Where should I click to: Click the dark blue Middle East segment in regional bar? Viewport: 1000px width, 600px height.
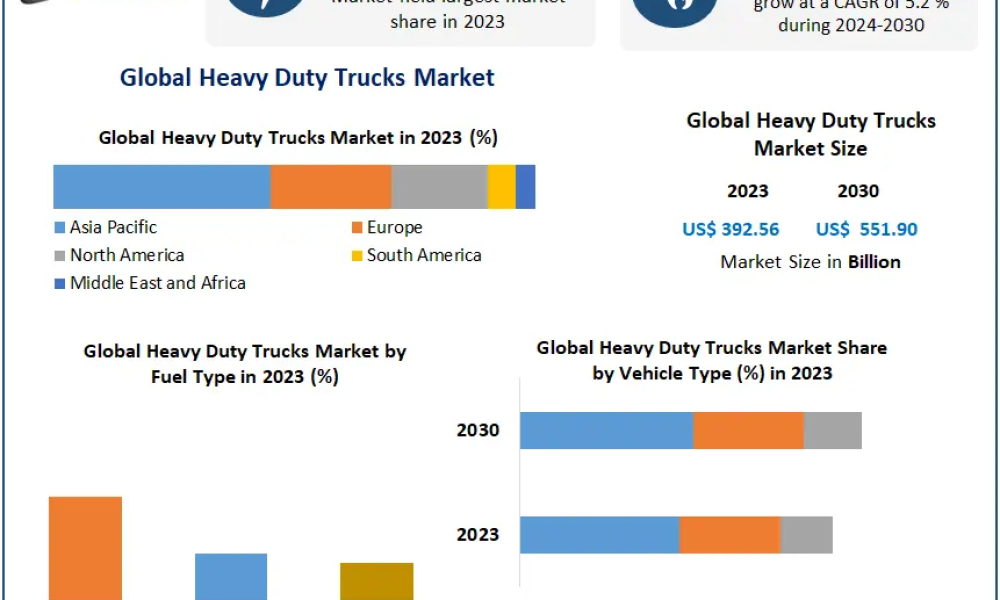point(526,187)
